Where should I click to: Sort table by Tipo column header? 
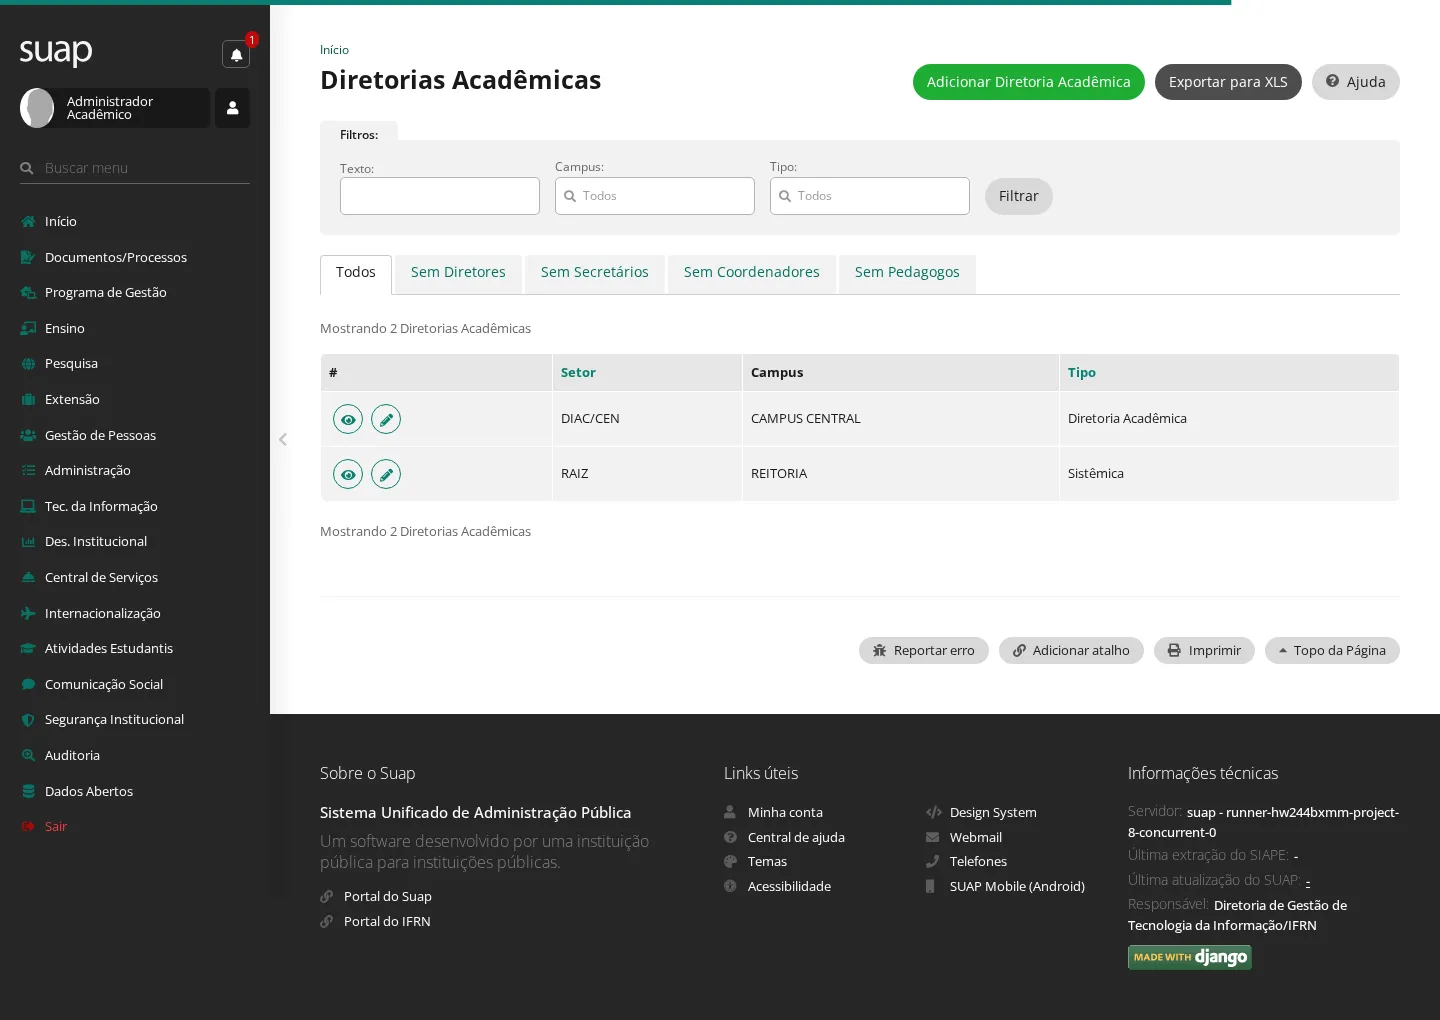1082,372
